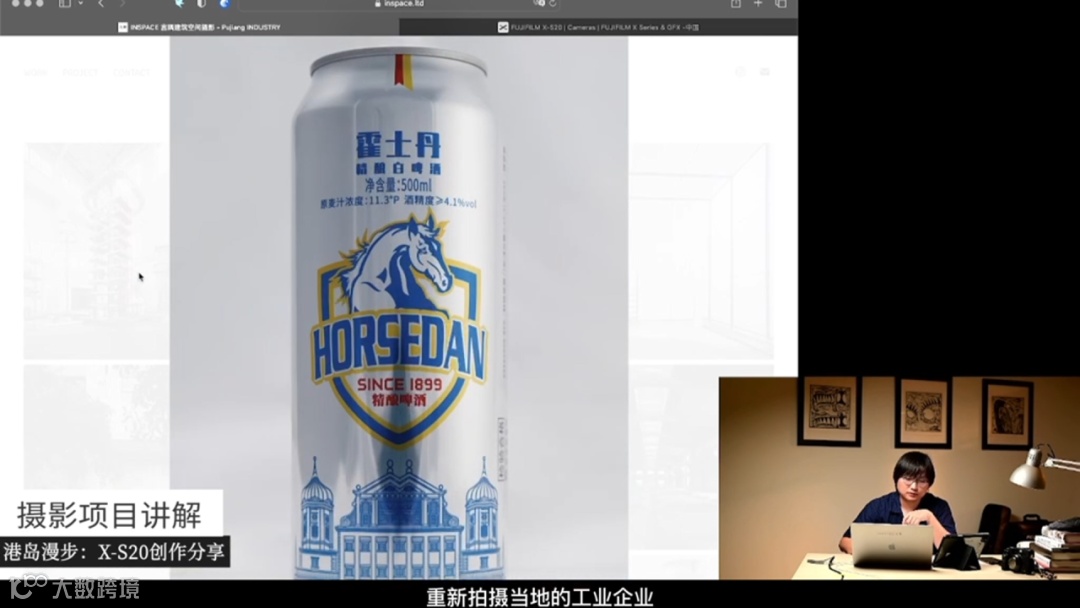Click the shield extension icon in toolbar

click(201, 3)
